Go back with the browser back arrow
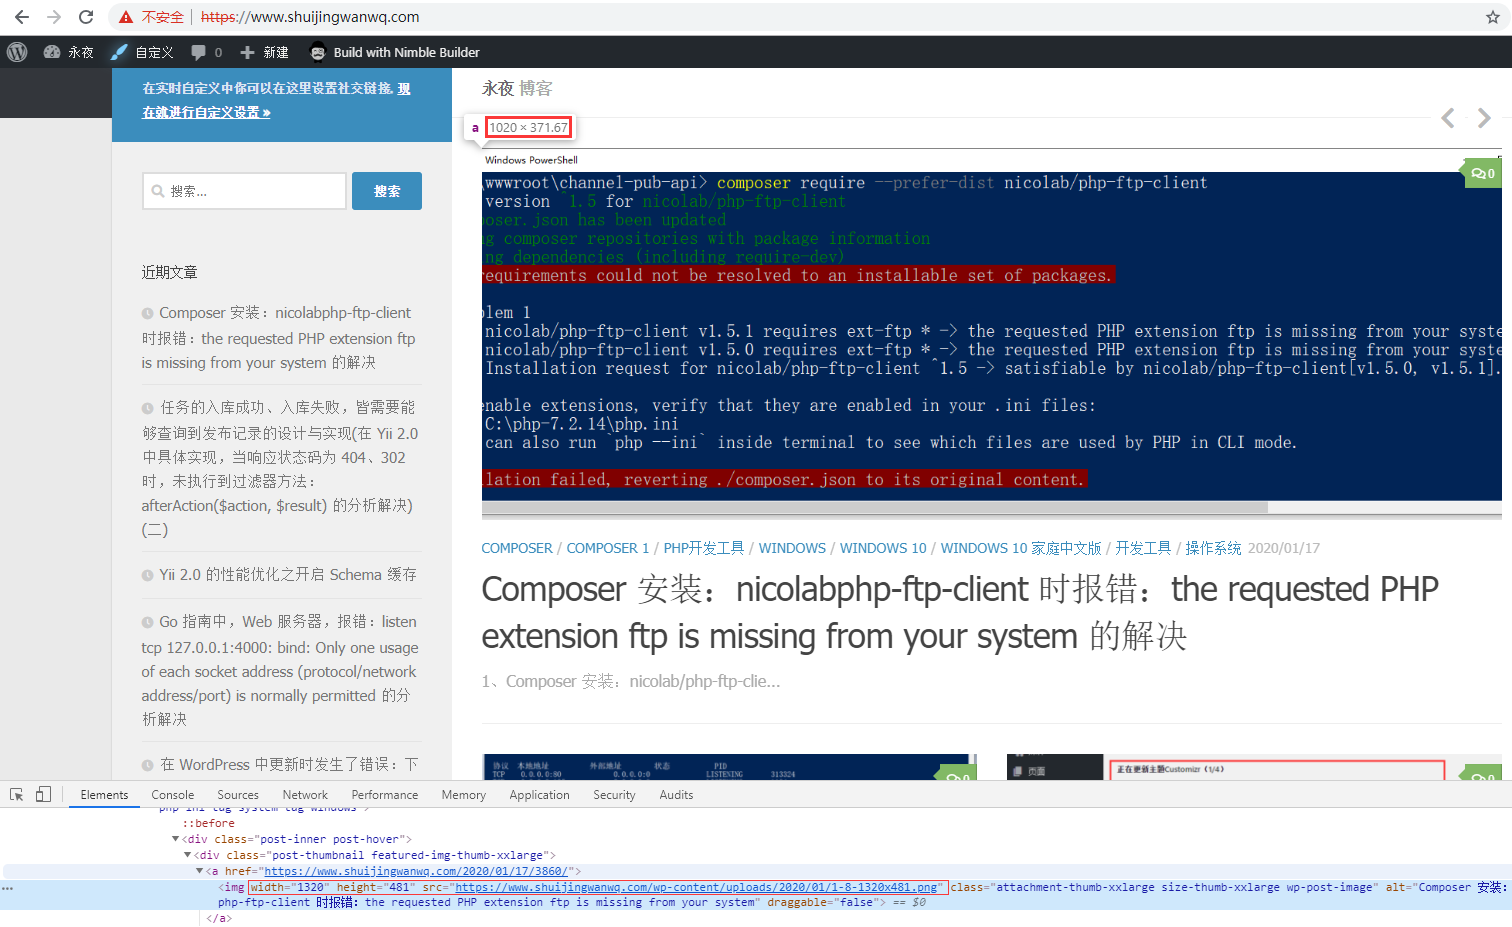Screen dimensions: 1512x927 click(22, 17)
